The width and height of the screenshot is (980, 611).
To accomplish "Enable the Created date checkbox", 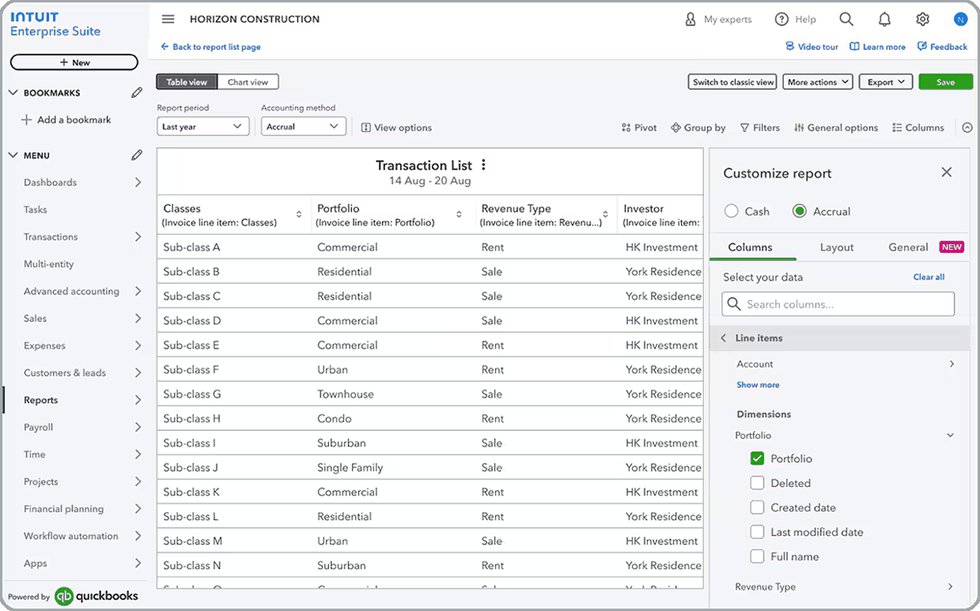I will tap(757, 508).
